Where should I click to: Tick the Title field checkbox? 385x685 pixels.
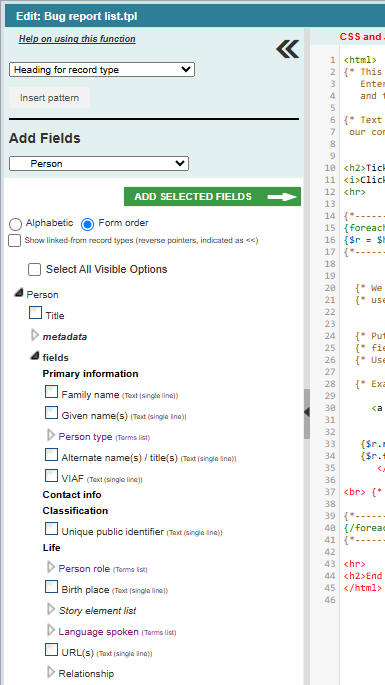(x=35, y=313)
